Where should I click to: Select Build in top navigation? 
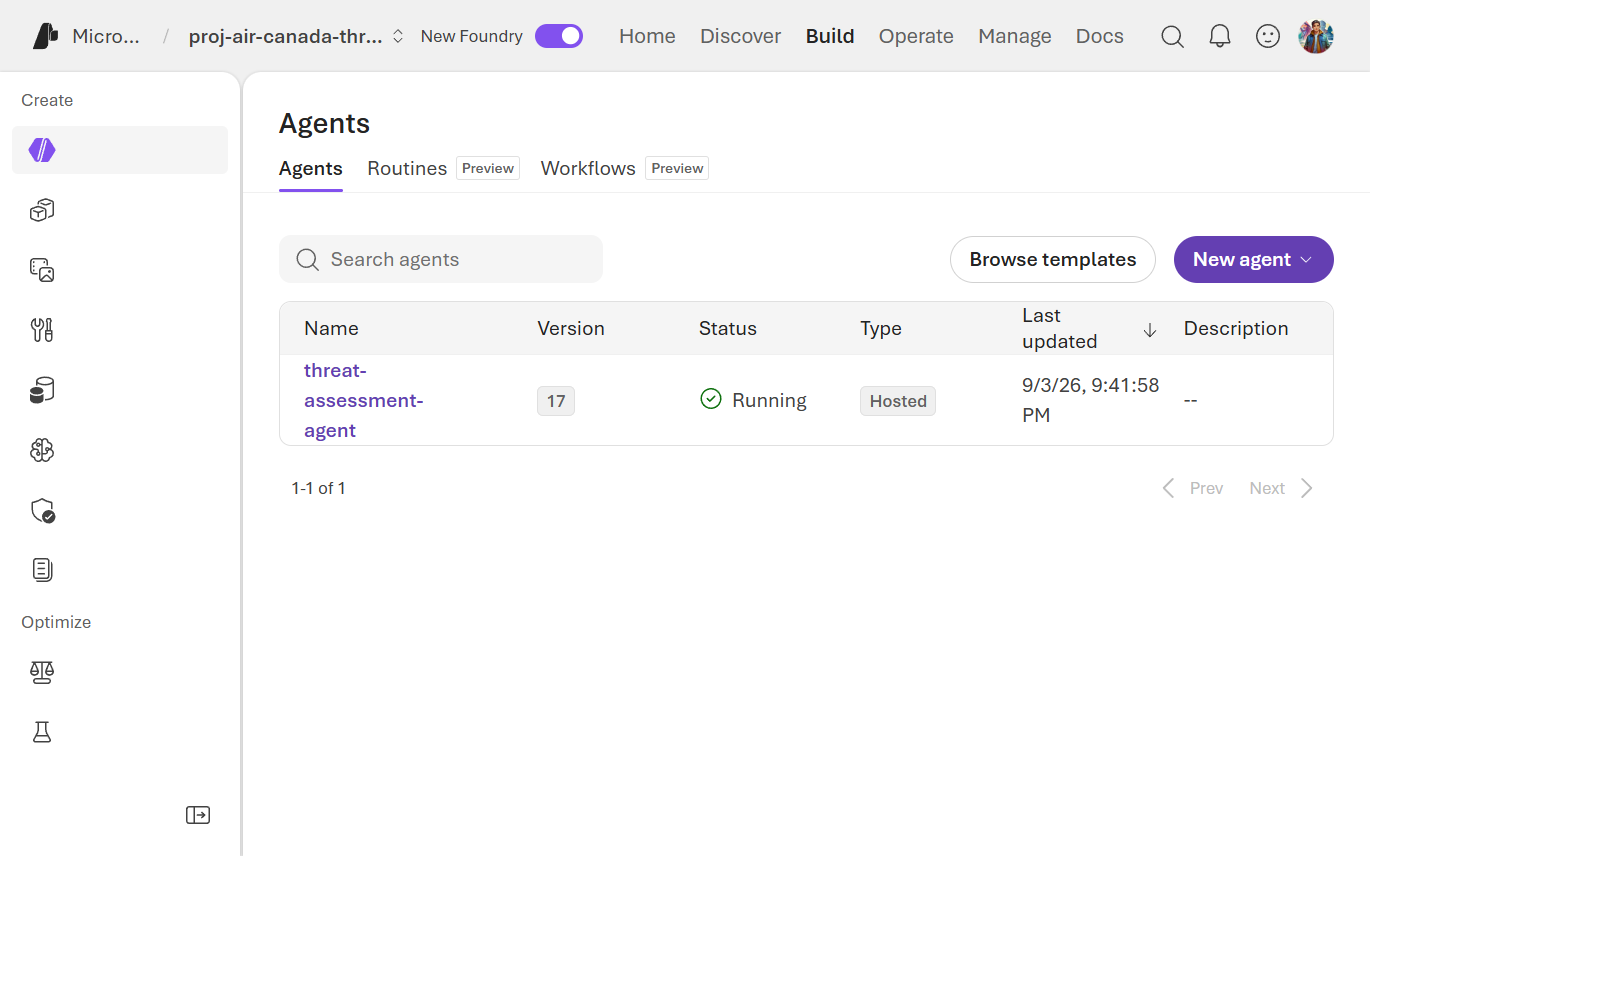click(x=830, y=36)
